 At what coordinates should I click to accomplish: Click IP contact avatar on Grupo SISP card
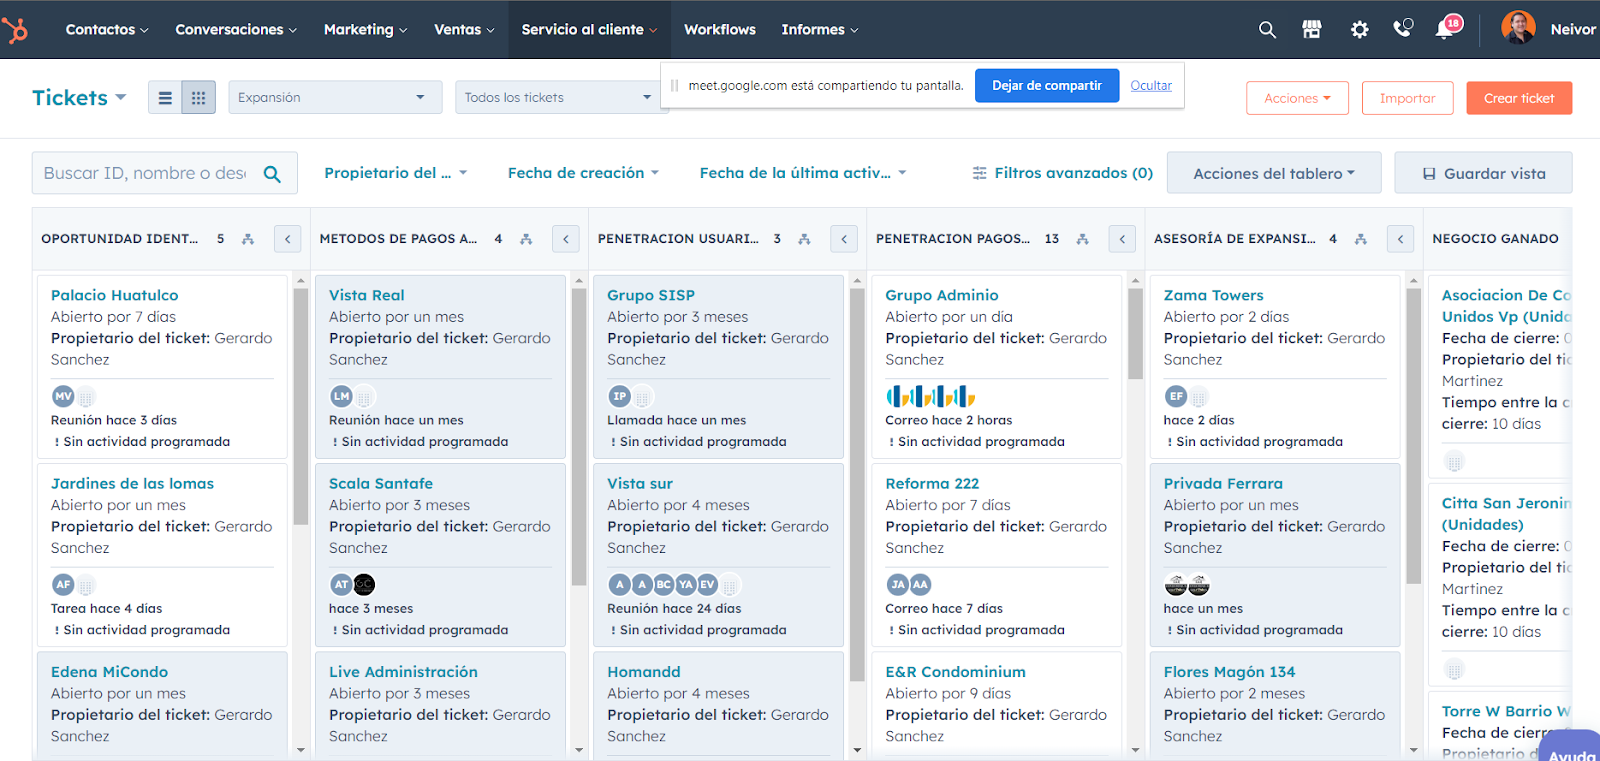pos(619,396)
